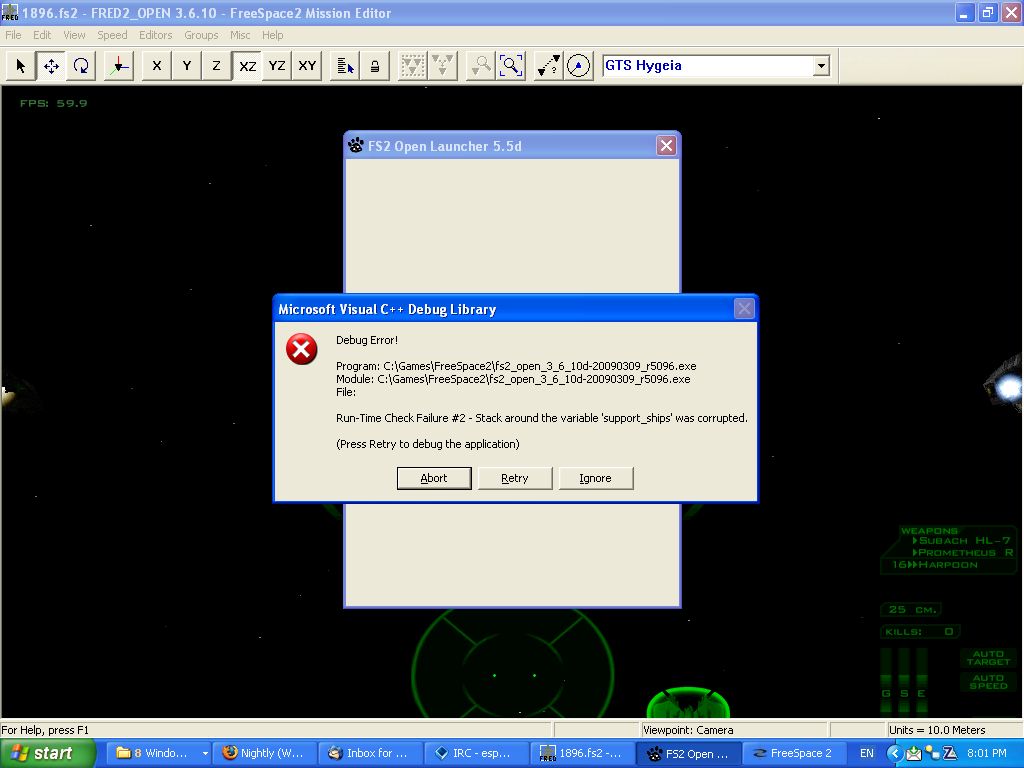Select the arrow pointer tool
This screenshot has width=1024, height=768.
[x=20, y=66]
